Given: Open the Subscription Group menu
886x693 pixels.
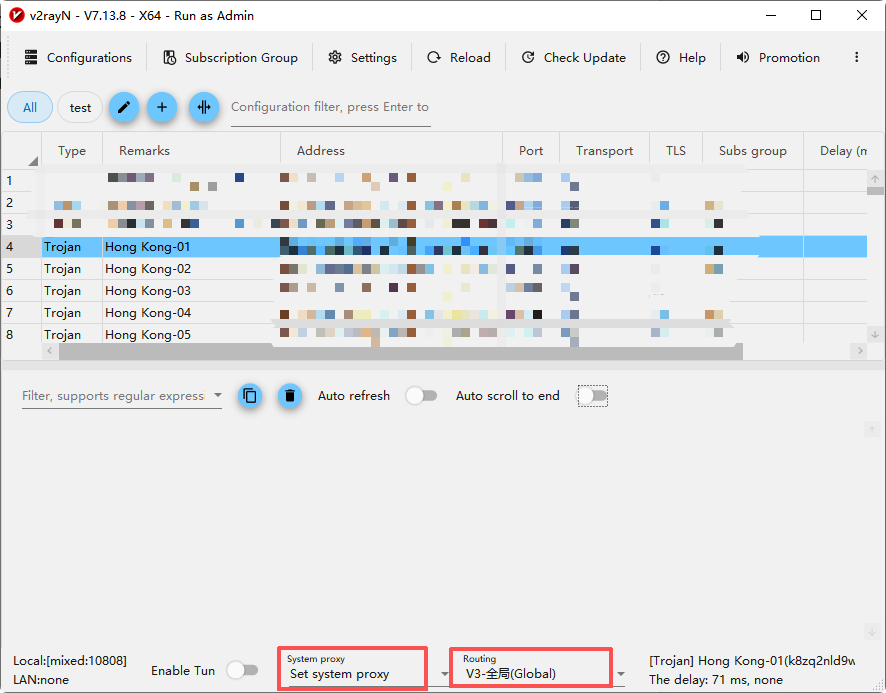Looking at the screenshot, I should (230, 58).
